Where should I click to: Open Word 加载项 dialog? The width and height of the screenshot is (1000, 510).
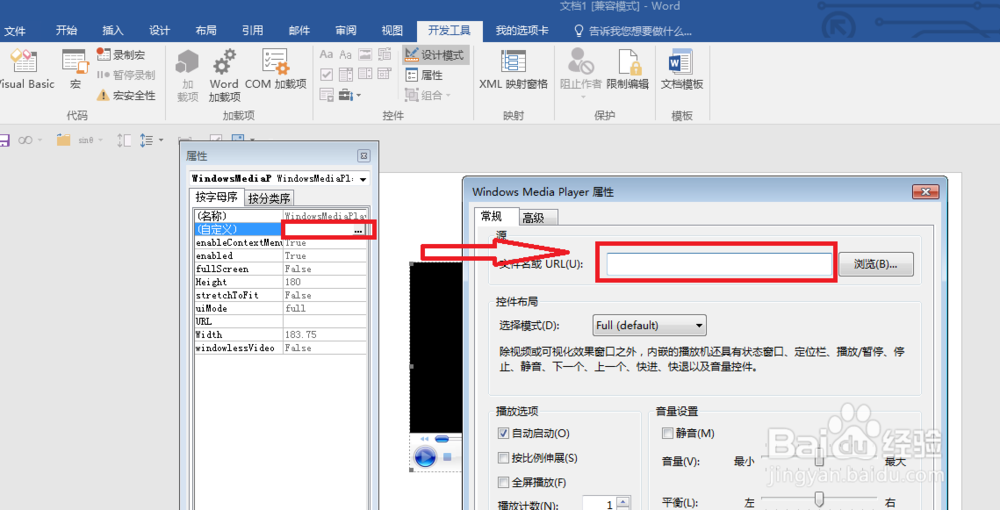[x=224, y=75]
